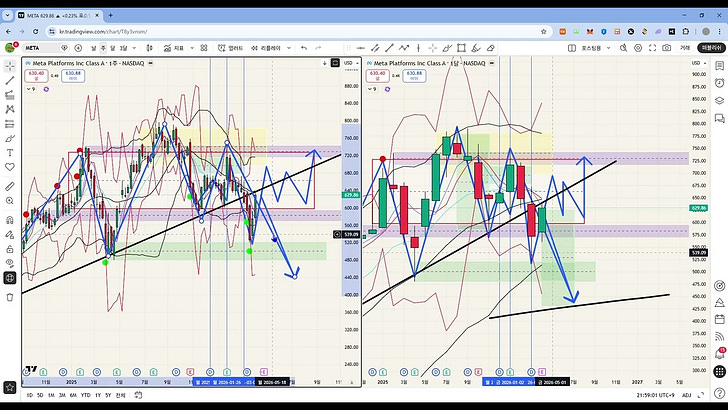Select the crosshair cursor tool in left sidebar
This screenshot has width=728, height=410.
[x=10, y=66]
